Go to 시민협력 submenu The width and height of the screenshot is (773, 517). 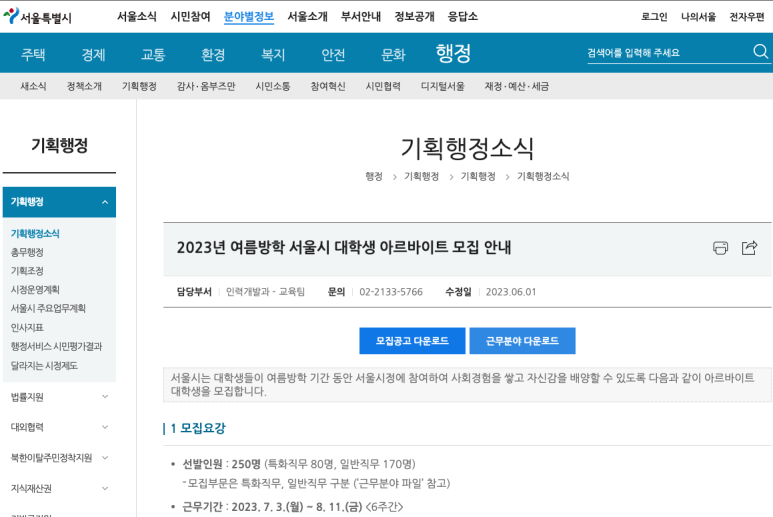383,86
